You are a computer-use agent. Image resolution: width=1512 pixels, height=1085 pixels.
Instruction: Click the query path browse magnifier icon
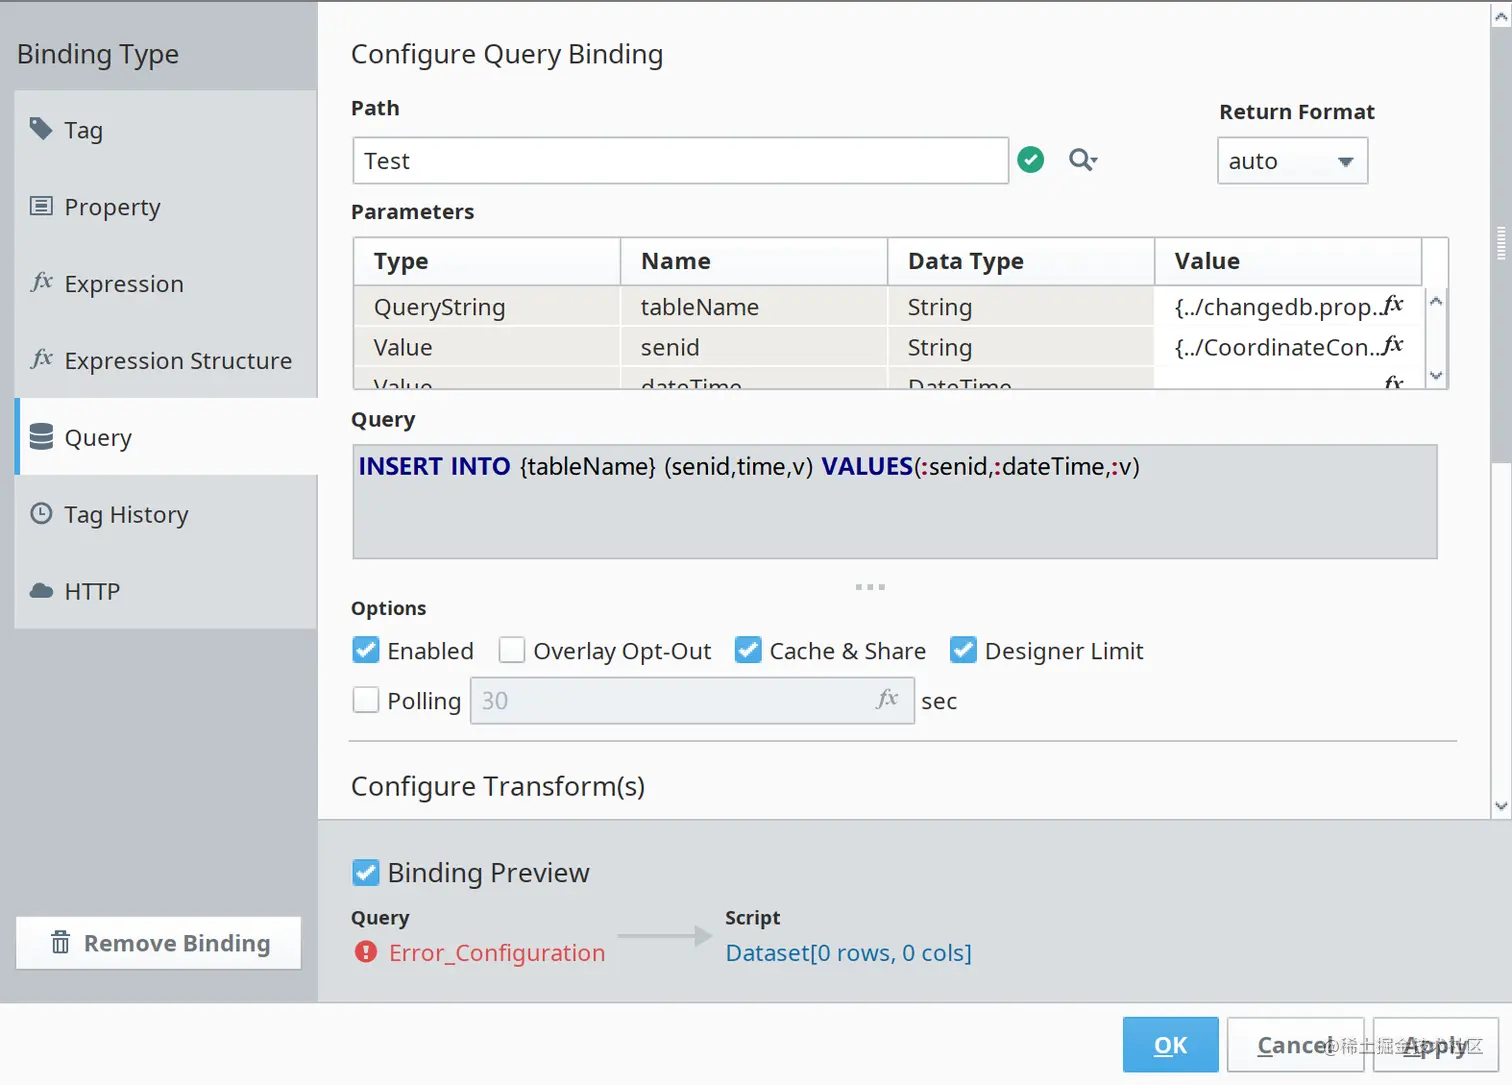1082,160
